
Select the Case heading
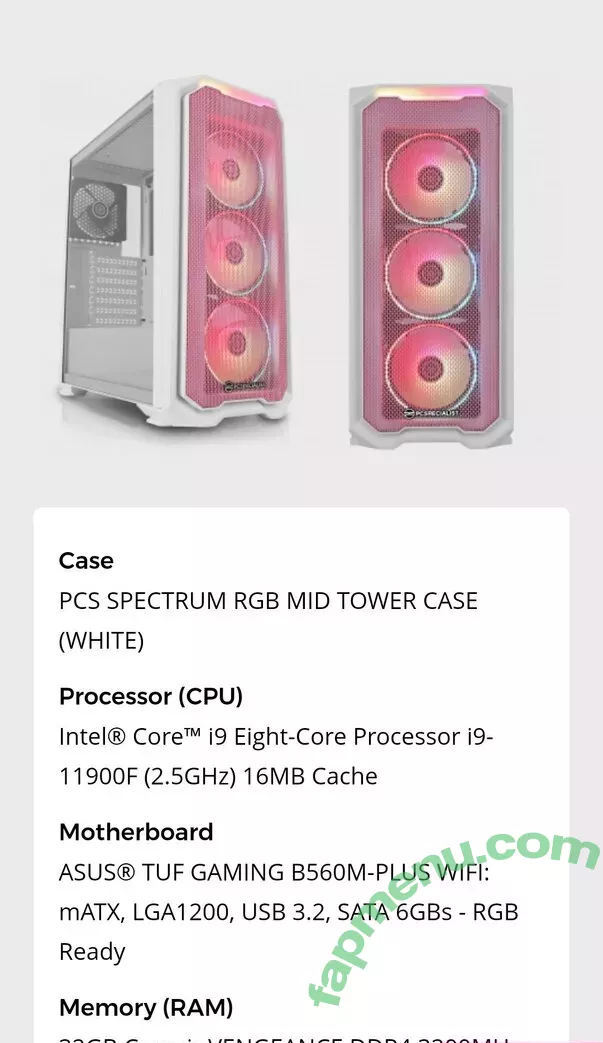click(86, 560)
